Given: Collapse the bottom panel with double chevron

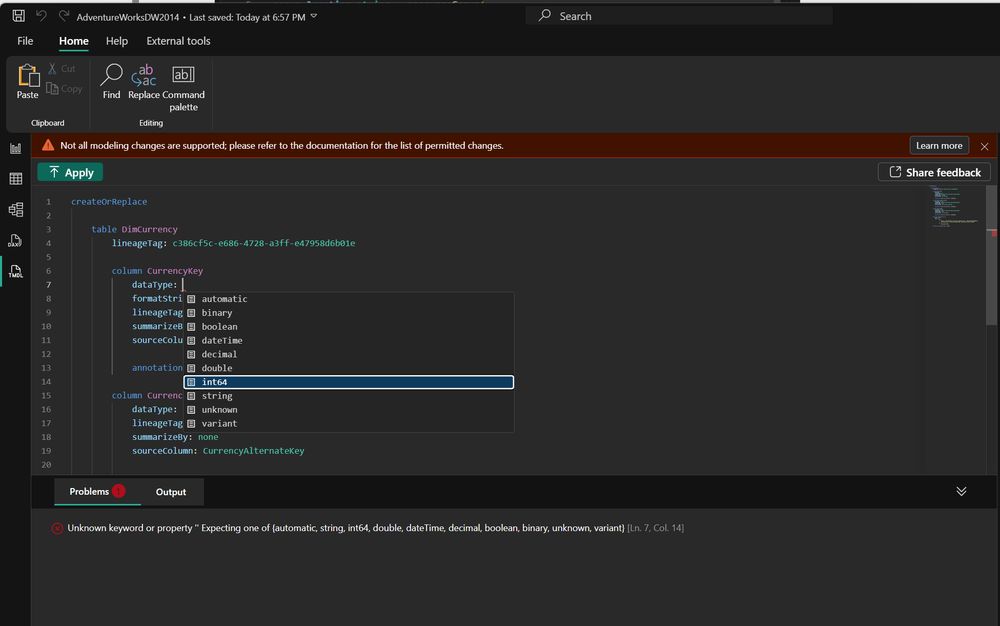Looking at the screenshot, I should coord(961,491).
